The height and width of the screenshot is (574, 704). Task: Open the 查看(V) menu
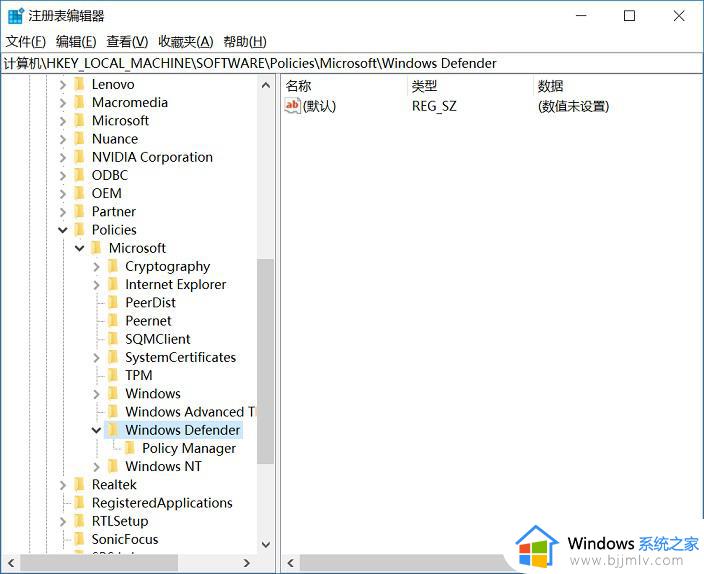tap(127, 42)
